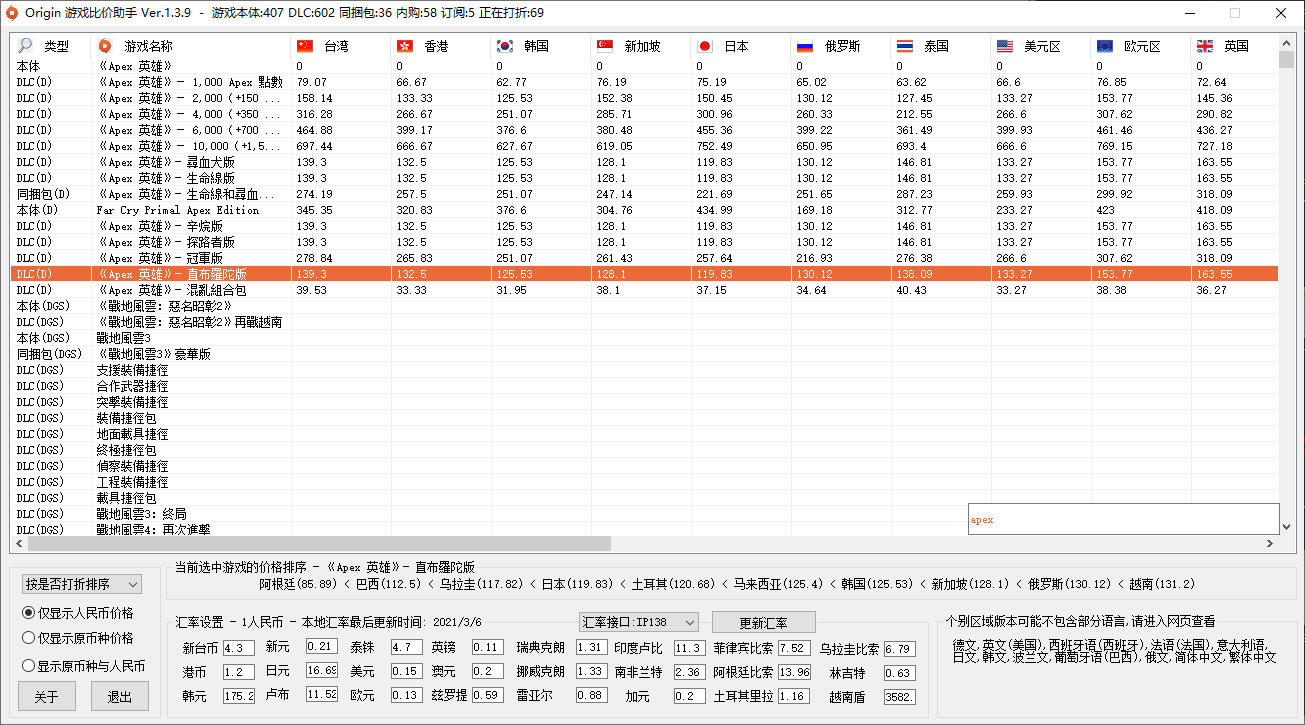Viewport: 1305px width, 725px height.
Task: Click the 台湾 column header text
Action: [336, 46]
